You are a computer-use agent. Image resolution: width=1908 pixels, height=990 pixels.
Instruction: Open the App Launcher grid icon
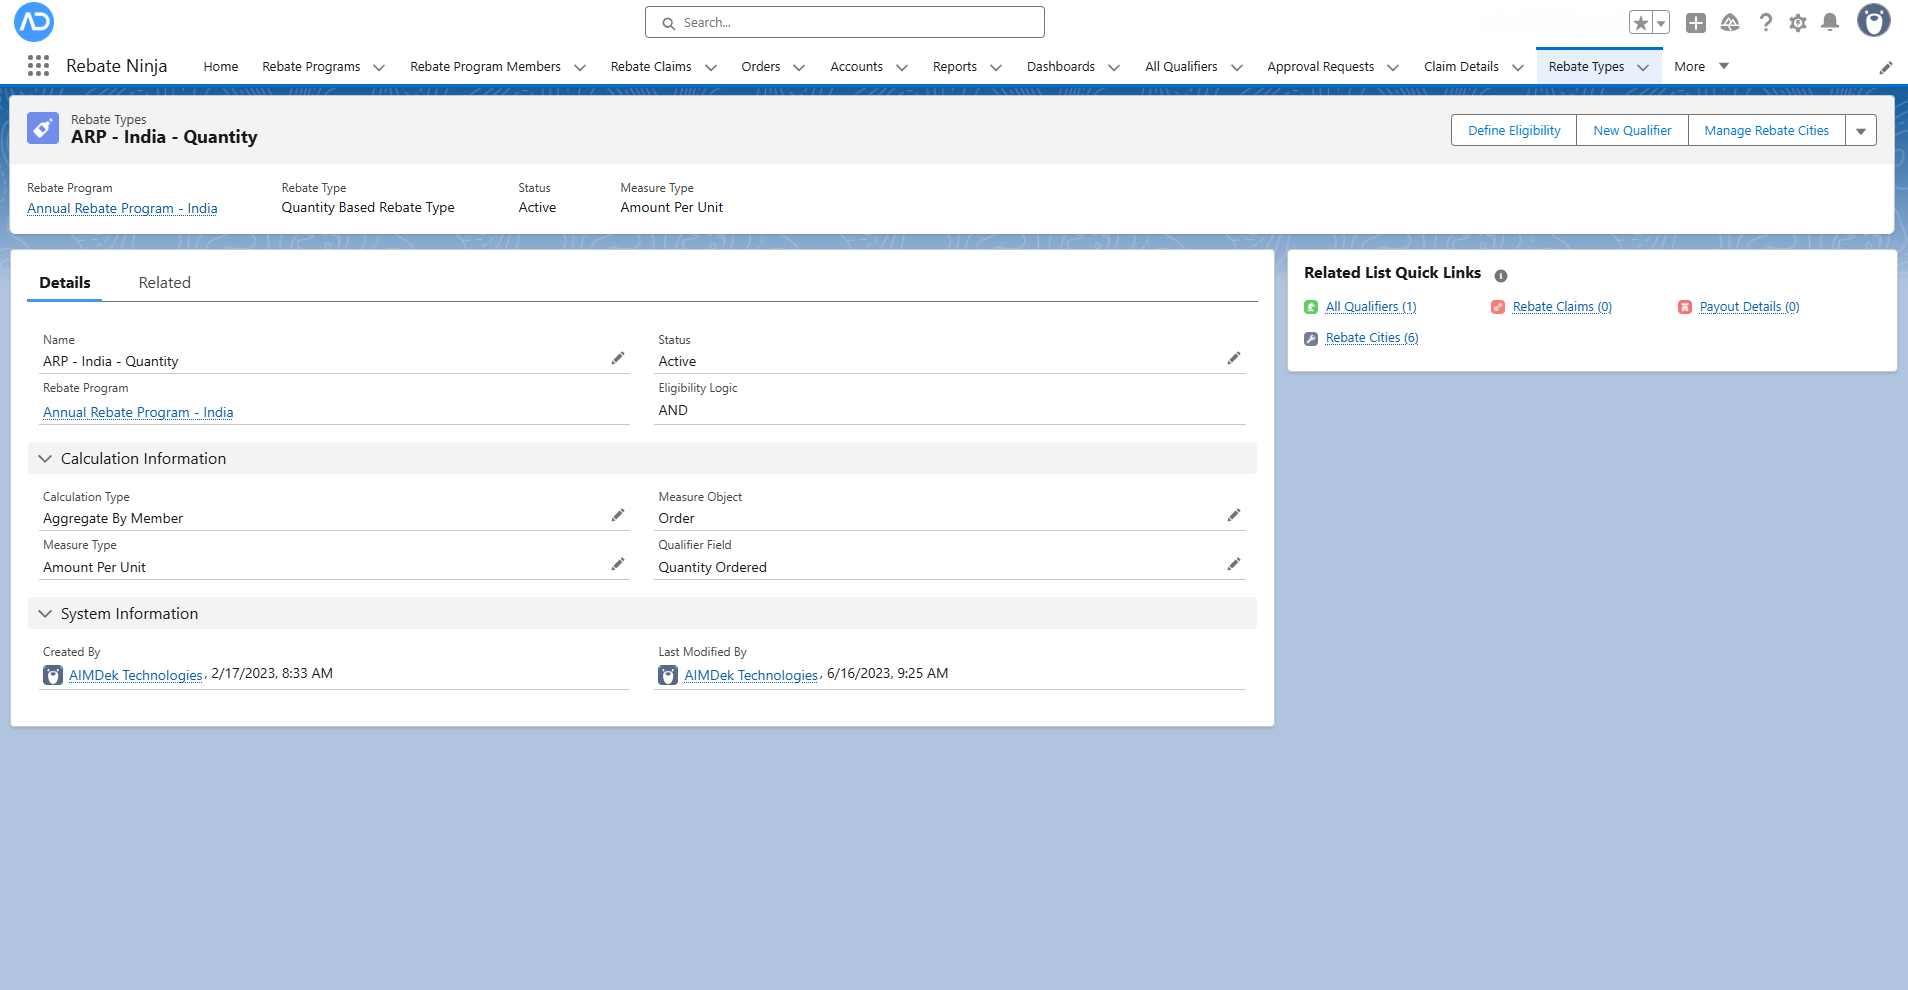click(x=38, y=66)
